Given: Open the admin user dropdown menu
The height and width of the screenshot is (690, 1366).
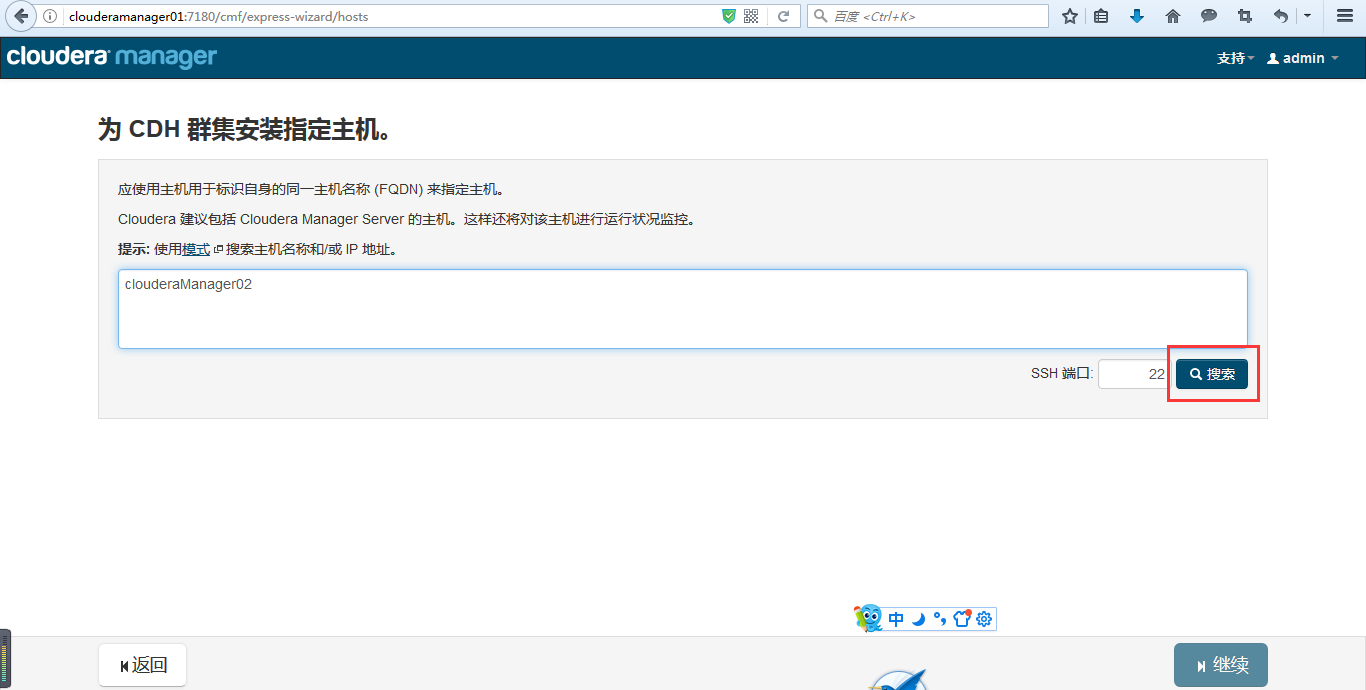Looking at the screenshot, I should (x=1302, y=59).
